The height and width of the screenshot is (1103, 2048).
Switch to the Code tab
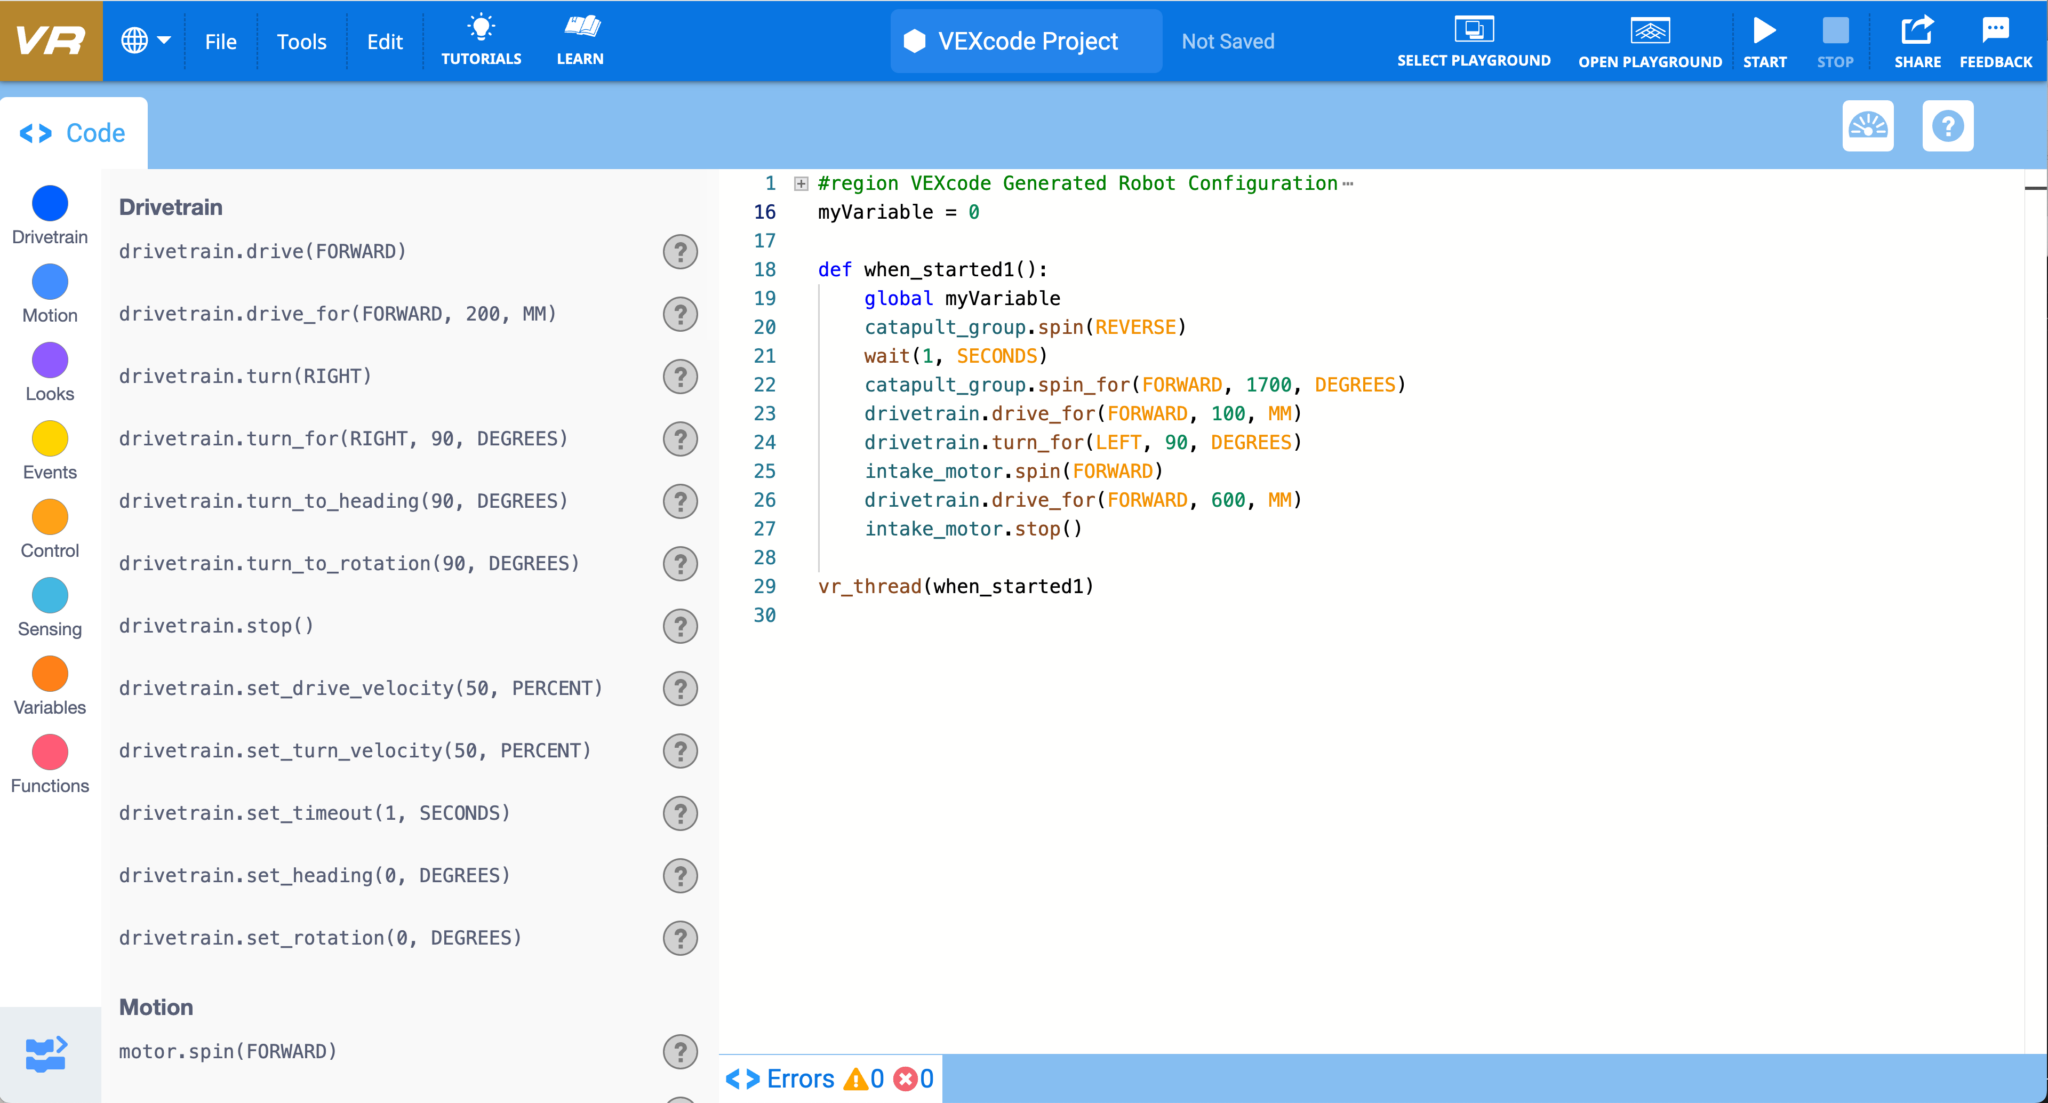tap(73, 131)
